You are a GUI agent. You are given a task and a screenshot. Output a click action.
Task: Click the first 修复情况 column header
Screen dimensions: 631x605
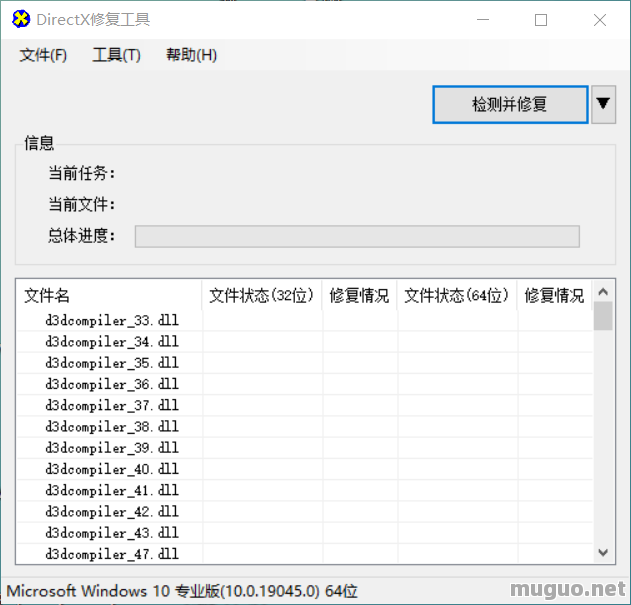pos(359,295)
